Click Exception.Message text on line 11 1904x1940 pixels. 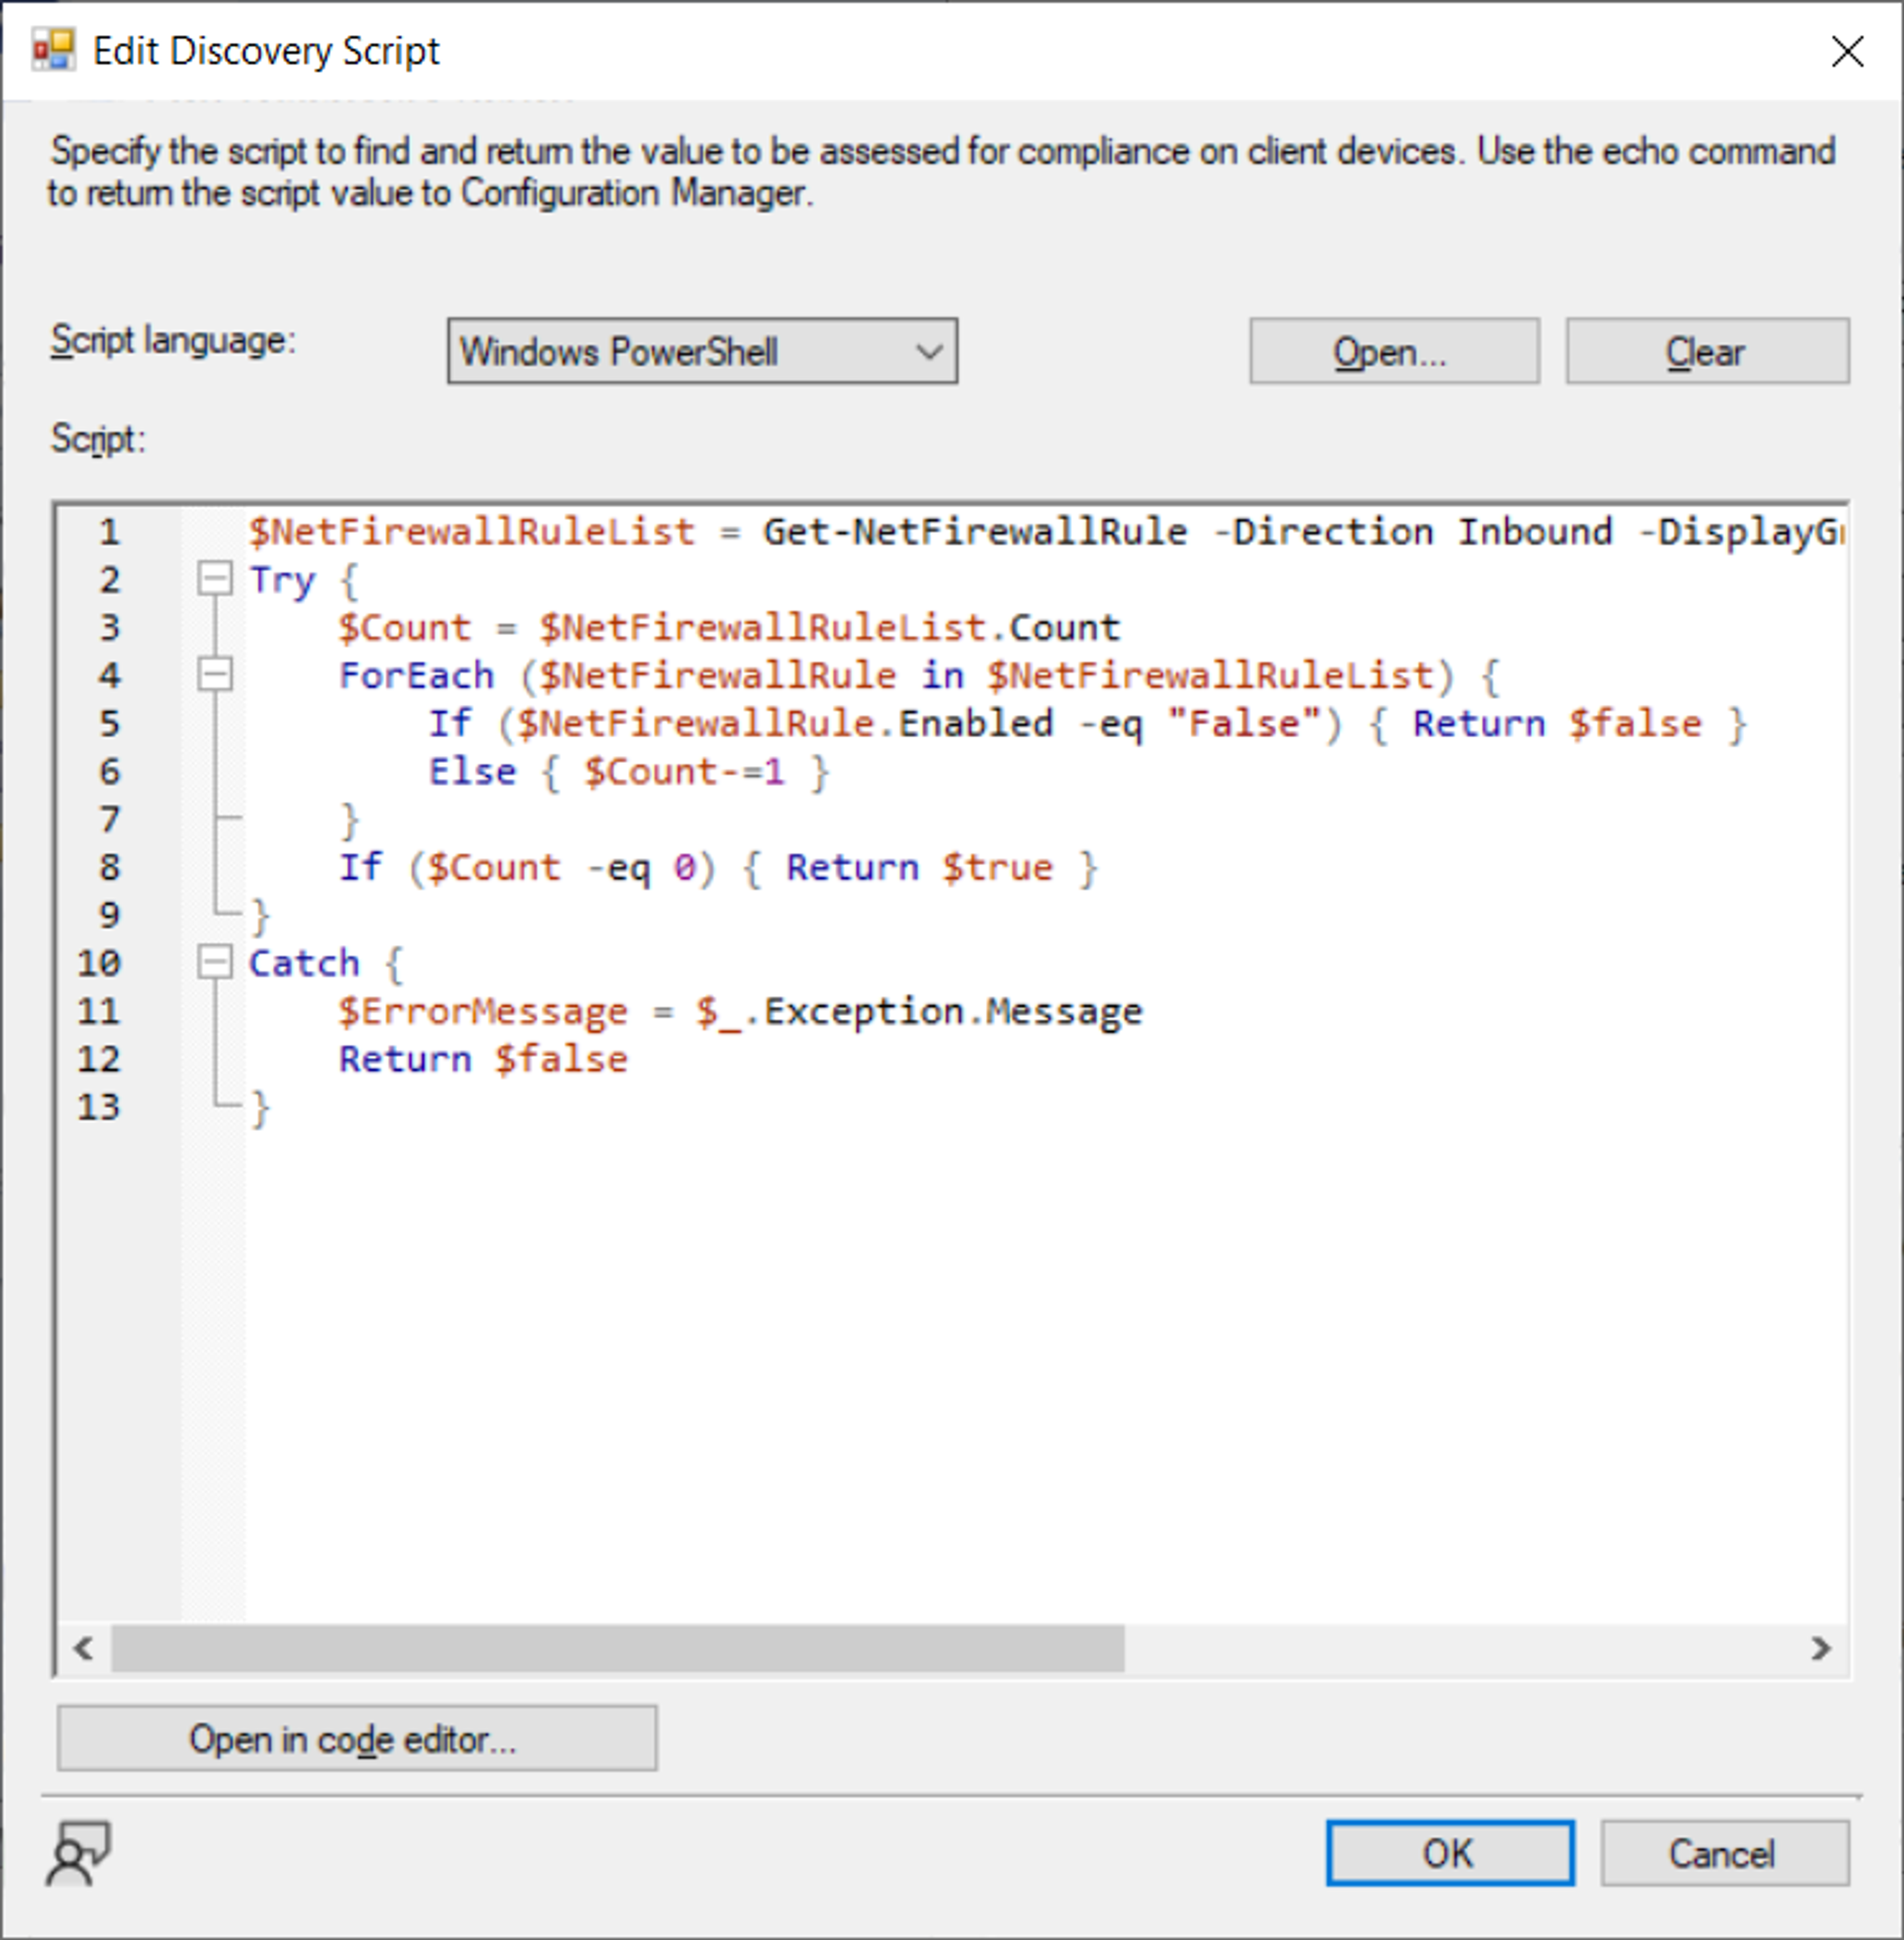[953, 1011]
